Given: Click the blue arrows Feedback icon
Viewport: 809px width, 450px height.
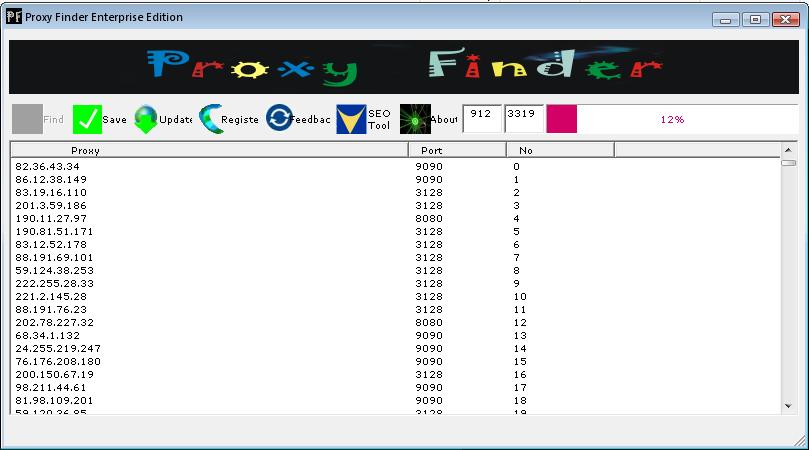Looking at the screenshot, I should (x=279, y=118).
